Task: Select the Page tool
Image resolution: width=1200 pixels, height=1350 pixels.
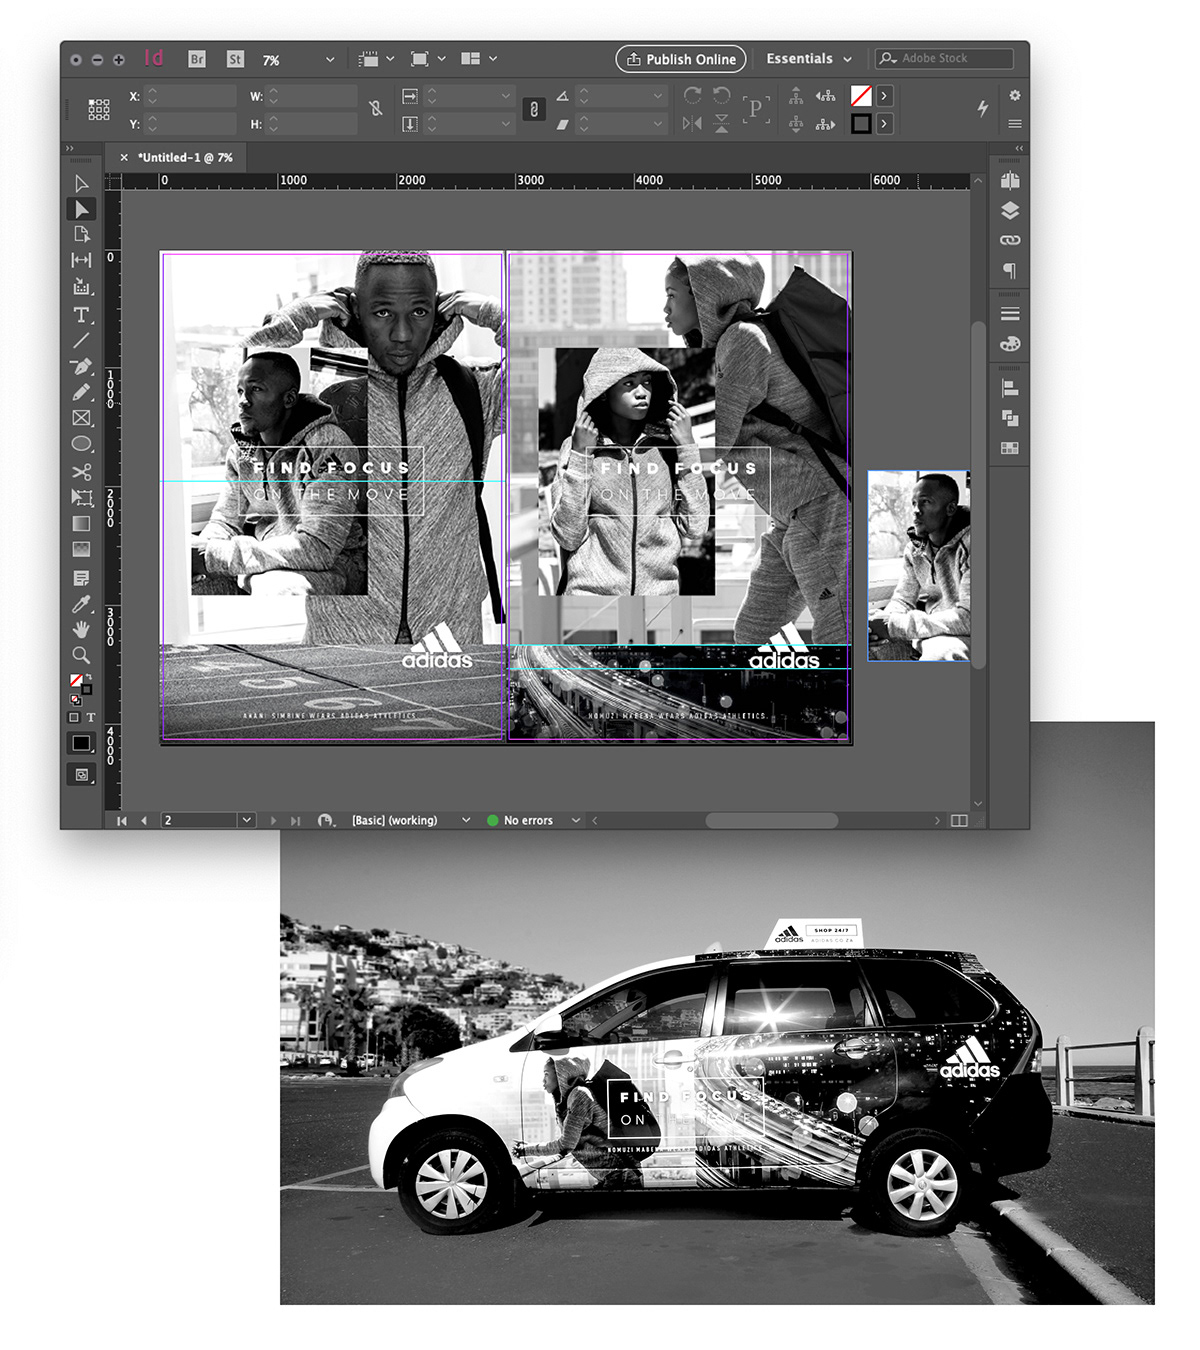Action: pos(82,234)
